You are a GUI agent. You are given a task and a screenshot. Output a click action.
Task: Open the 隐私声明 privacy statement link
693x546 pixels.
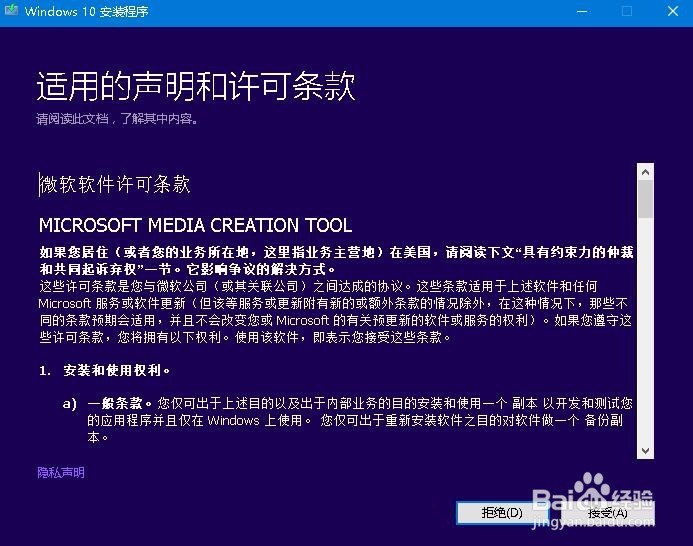[x=61, y=473]
